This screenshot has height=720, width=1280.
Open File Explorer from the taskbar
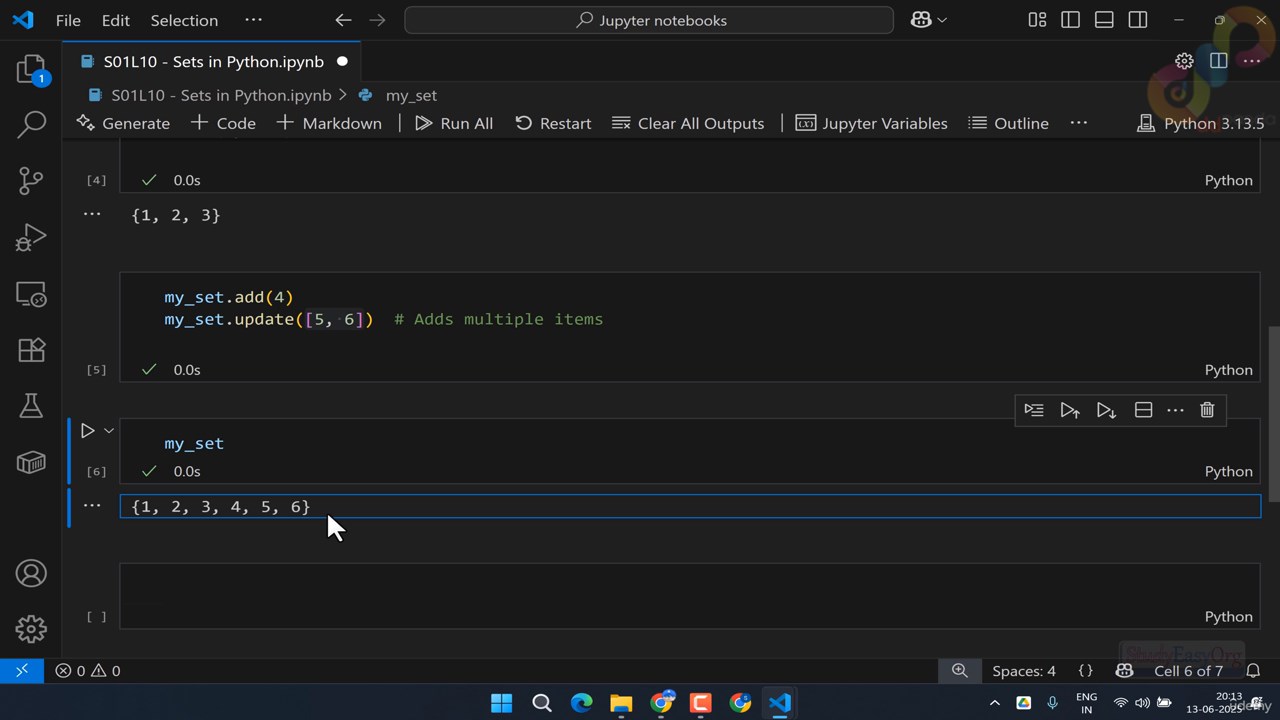click(x=621, y=702)
